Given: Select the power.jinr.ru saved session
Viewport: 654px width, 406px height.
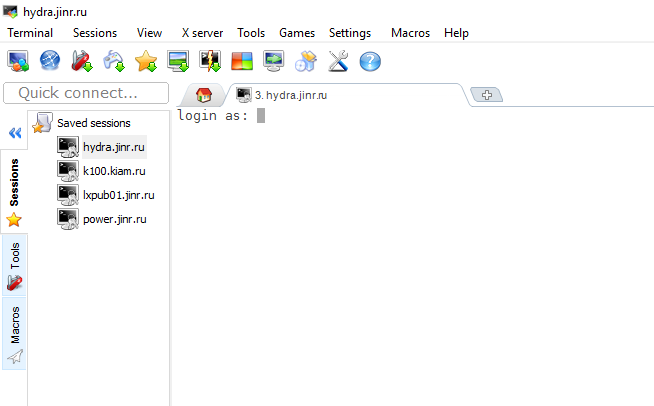Looking at the screenshot, I should click(114, 219).
